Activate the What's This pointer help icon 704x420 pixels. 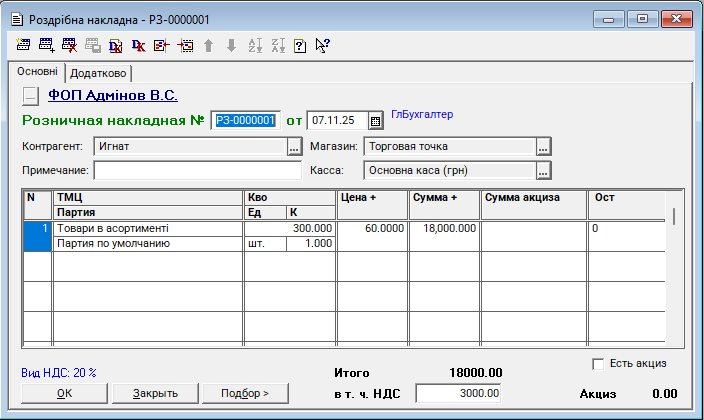pyautogui.click(x=322, y=45)
